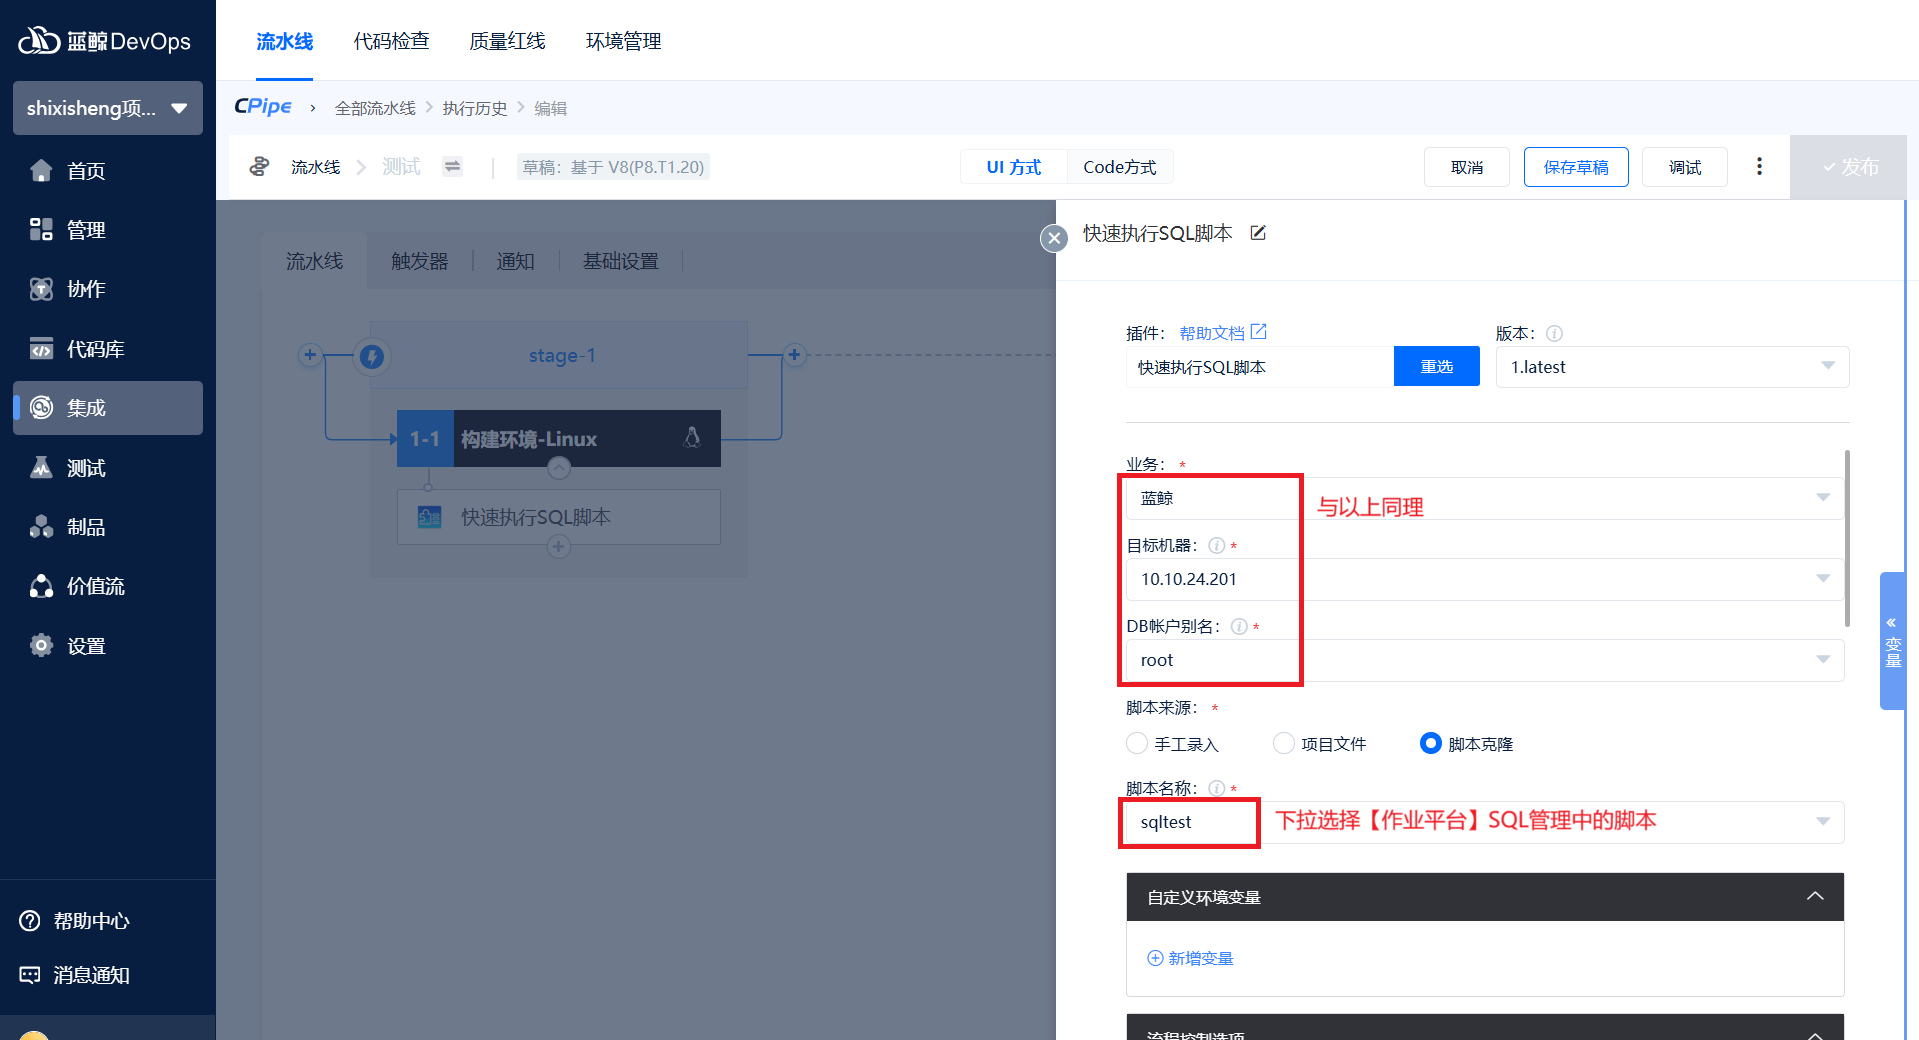Select the 脚本克隆 radio option
The width and height of the screenshot is (1919, 1040).
click(1431, 744)
